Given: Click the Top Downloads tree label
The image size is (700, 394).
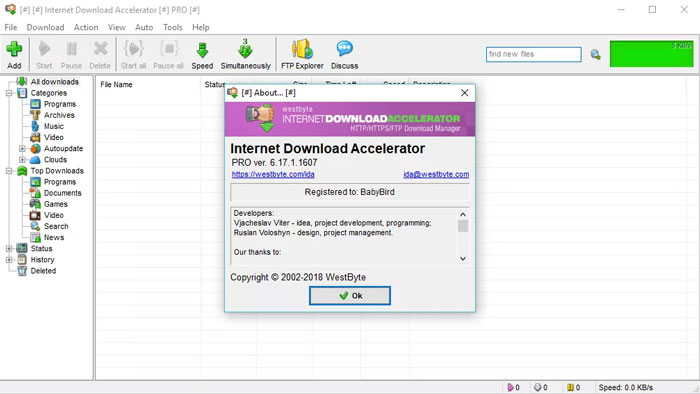Looking at the screenshot, I should click(x=57, y=171).
